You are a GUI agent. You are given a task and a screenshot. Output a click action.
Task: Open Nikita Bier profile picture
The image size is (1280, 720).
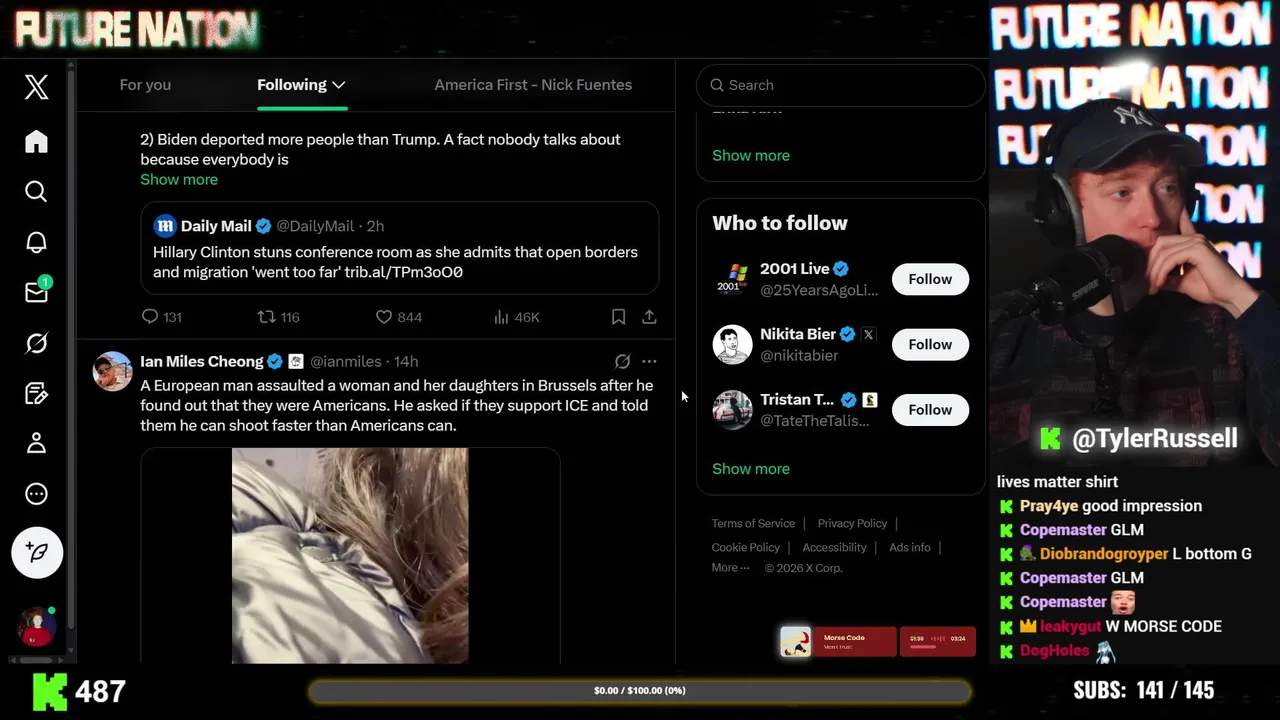(732, 344)
